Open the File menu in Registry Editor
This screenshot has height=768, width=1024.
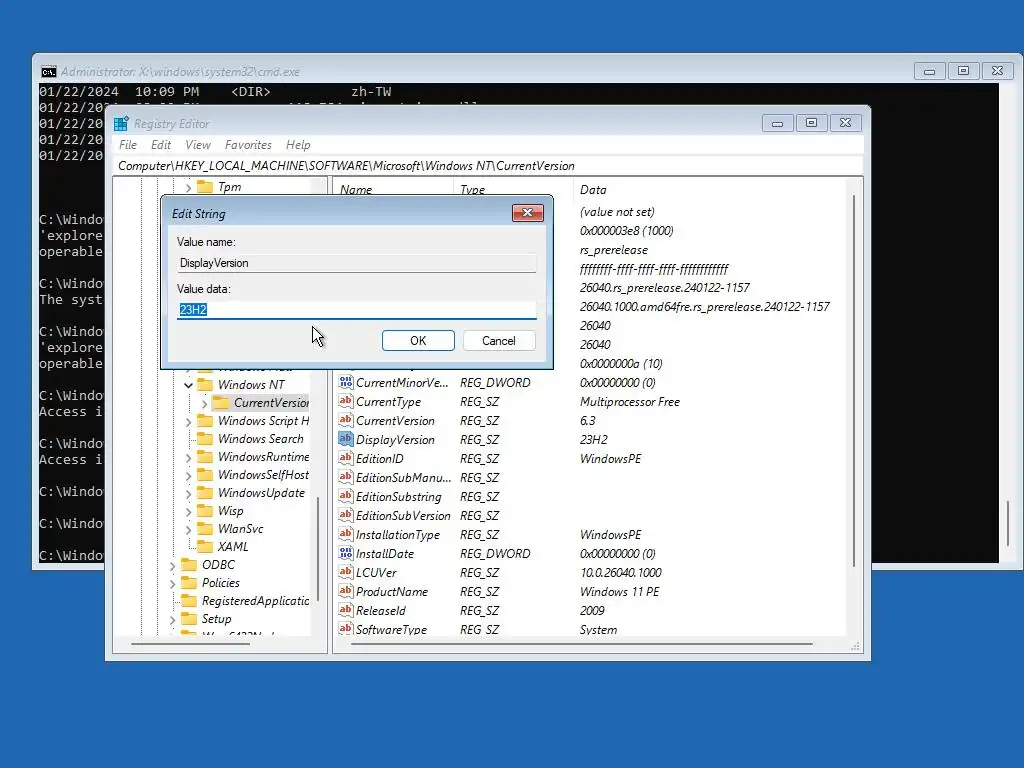pos(128,145)
